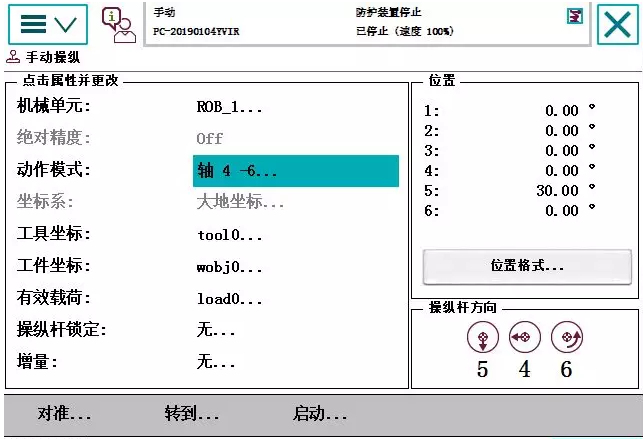Close the manual jogging window
This screenshot has height=439, width=643.
click(618, 25)
